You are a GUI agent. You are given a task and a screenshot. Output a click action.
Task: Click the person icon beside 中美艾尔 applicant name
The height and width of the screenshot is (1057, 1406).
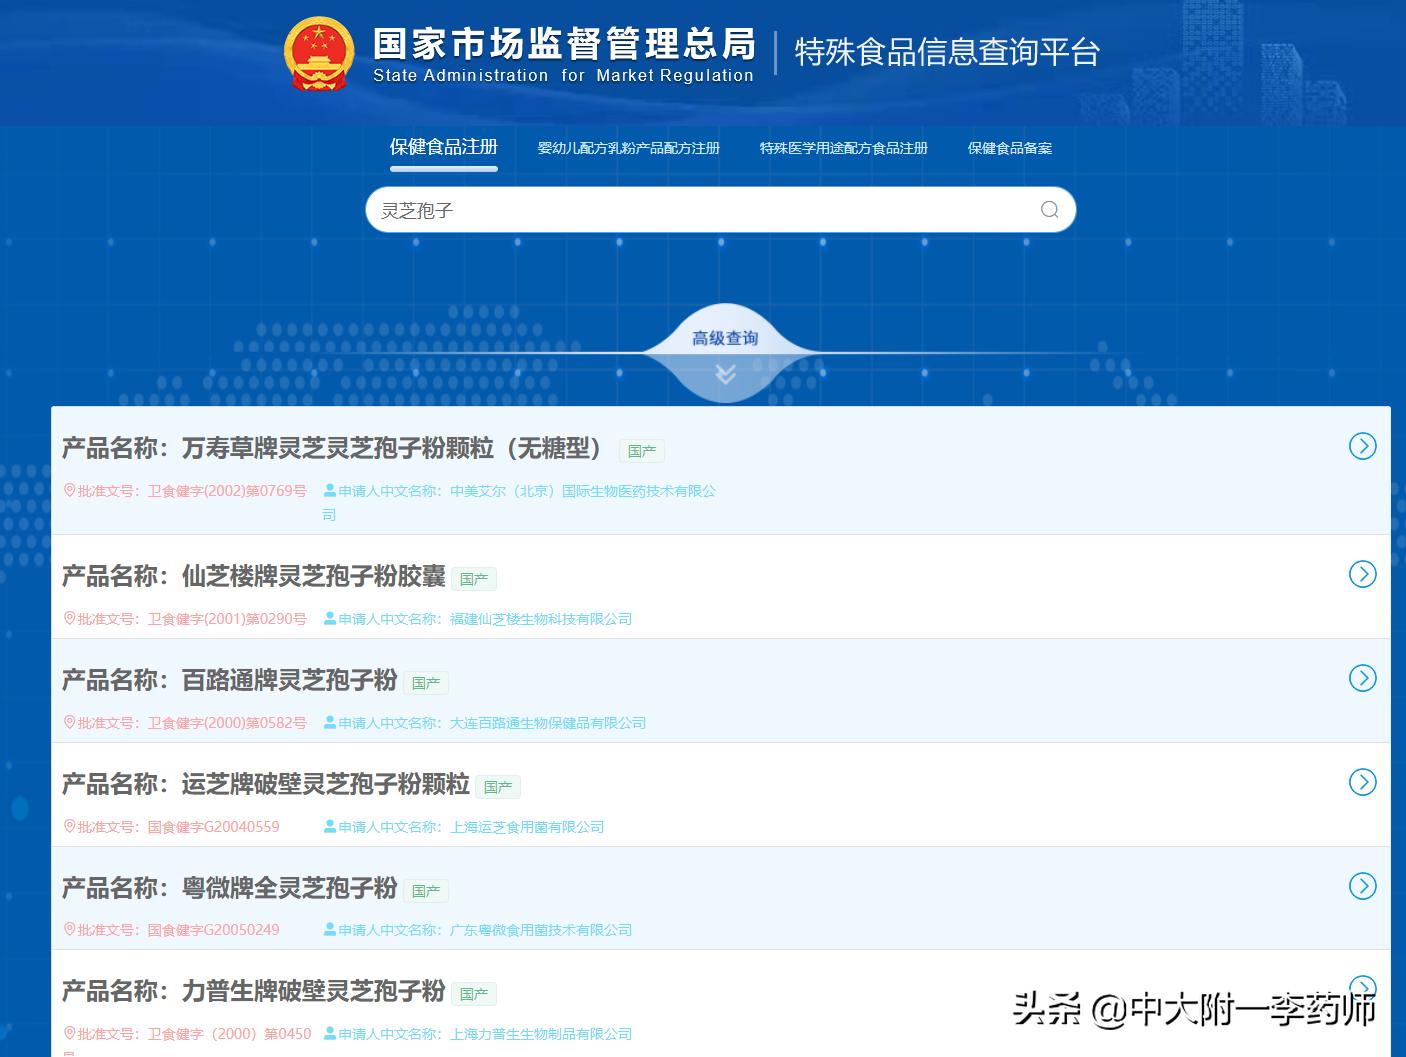pos(327,491)
